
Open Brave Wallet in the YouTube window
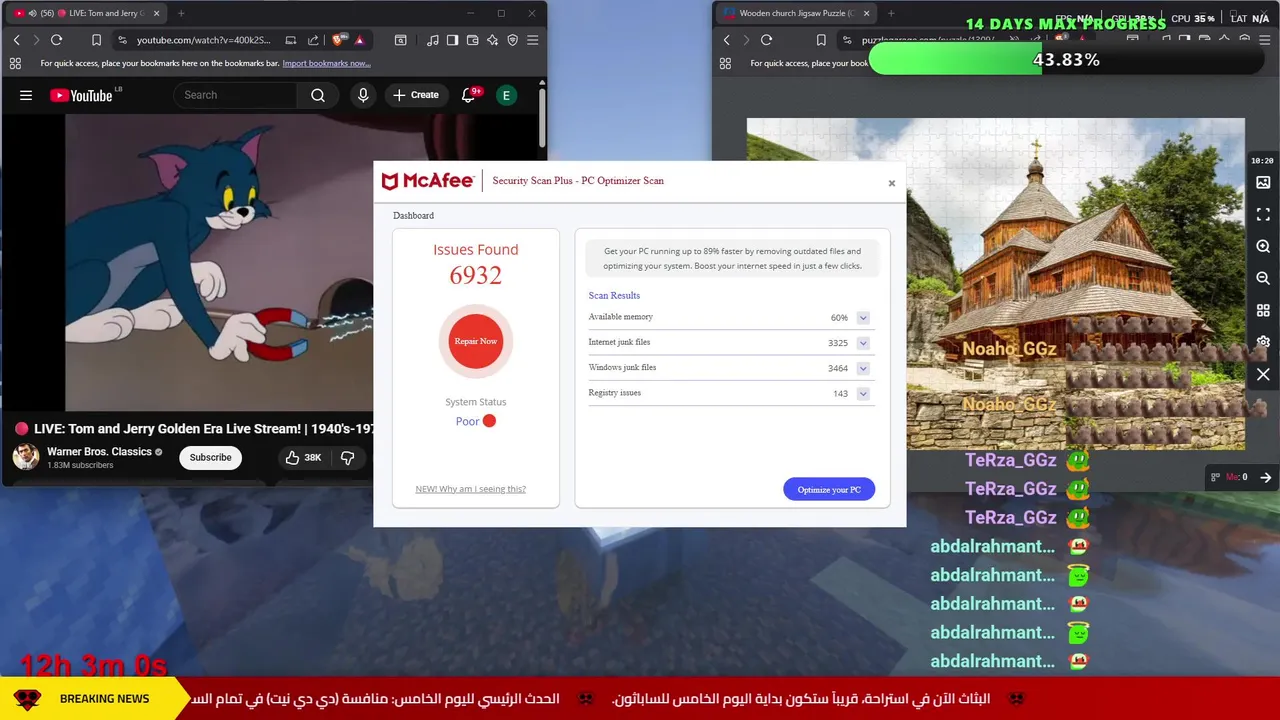[x=472, y=40]
